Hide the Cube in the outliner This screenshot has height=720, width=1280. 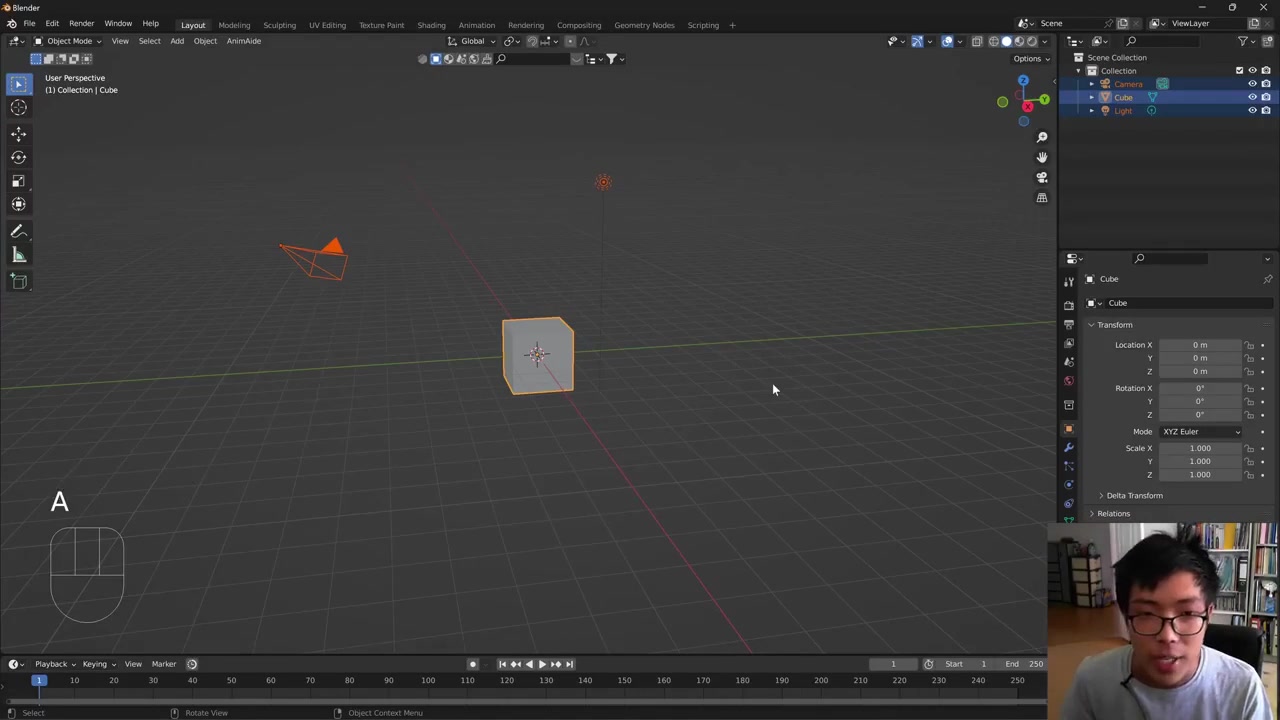[x=1252, y=97]
